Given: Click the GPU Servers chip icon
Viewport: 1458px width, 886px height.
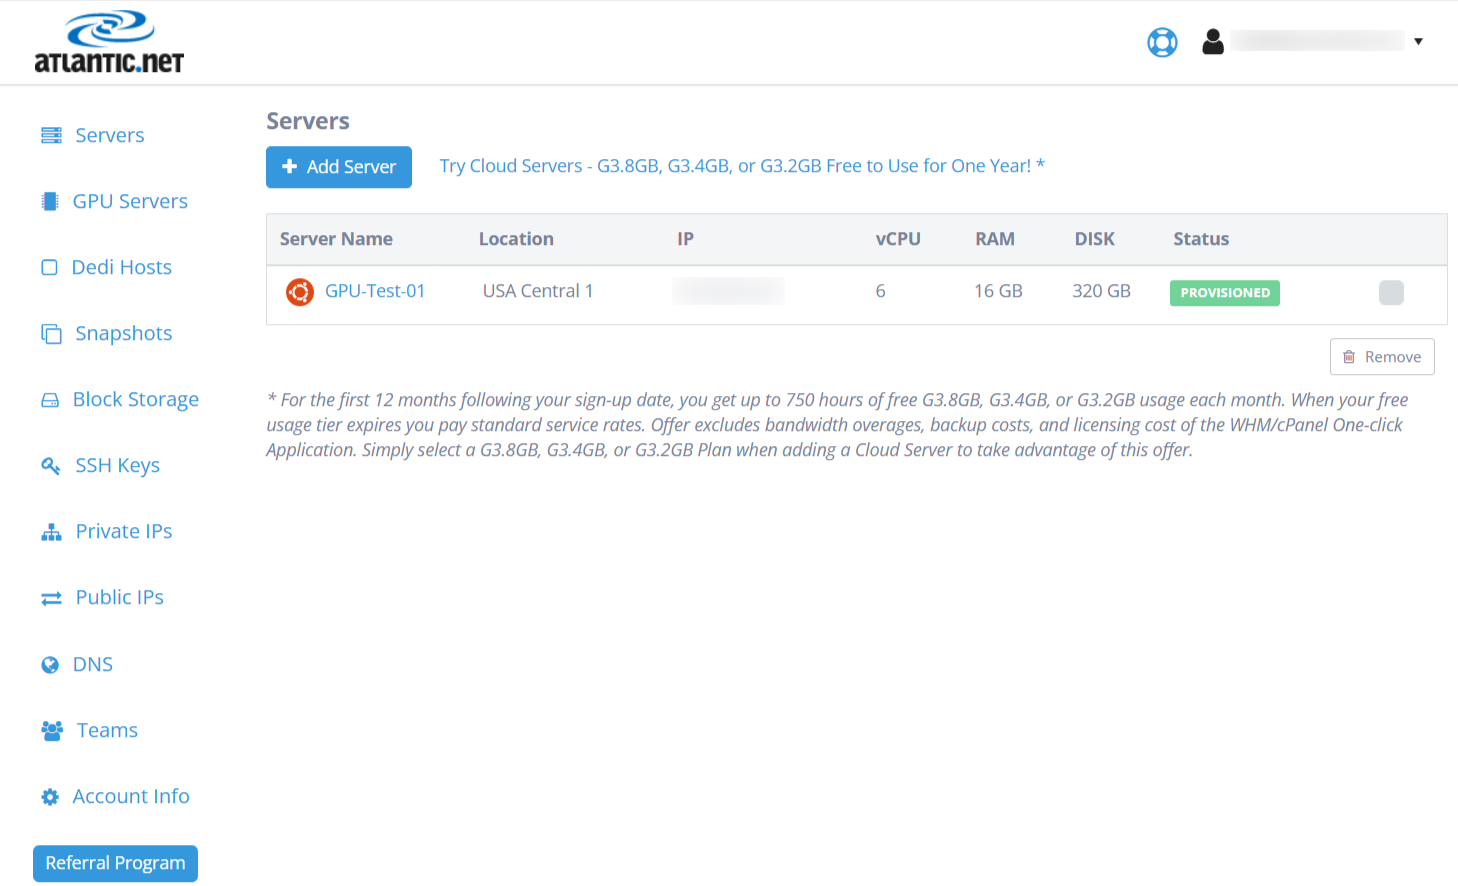Looking at the screenshot, I should [x=49, y=201].
